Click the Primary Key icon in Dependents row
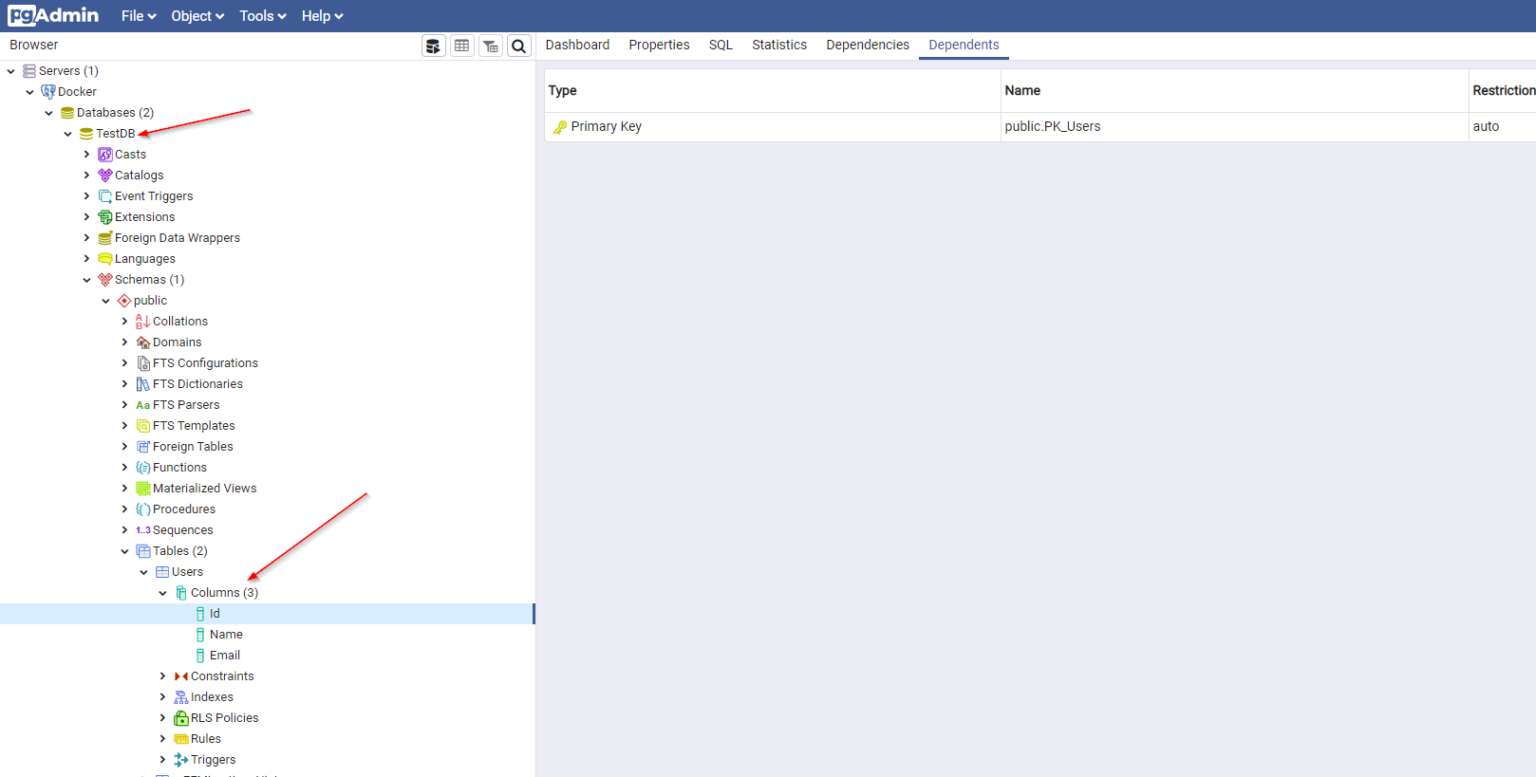1536x777 pixels. point(560,127)
